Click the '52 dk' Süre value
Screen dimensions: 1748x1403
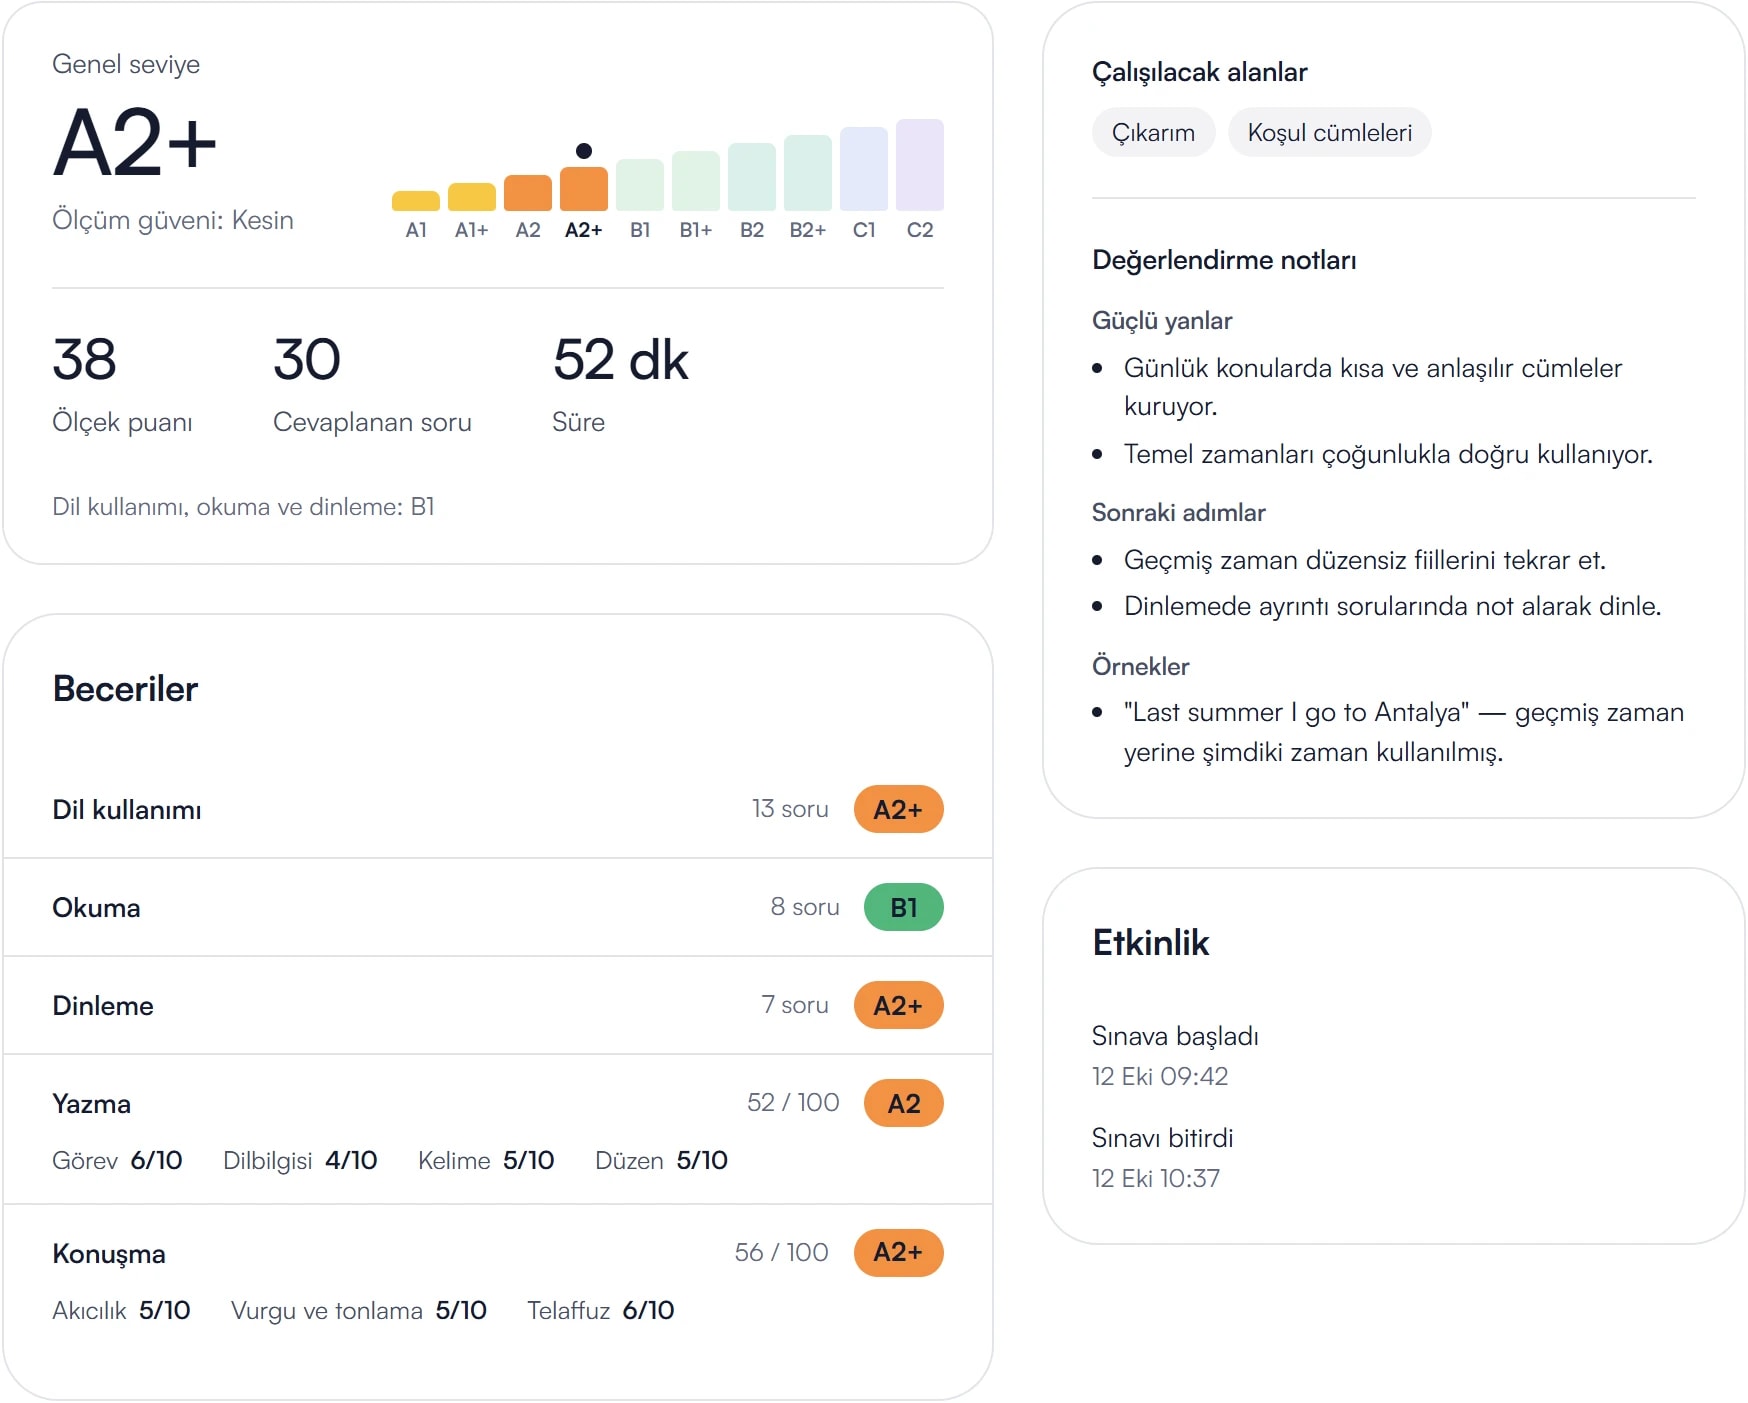point(621,360)
